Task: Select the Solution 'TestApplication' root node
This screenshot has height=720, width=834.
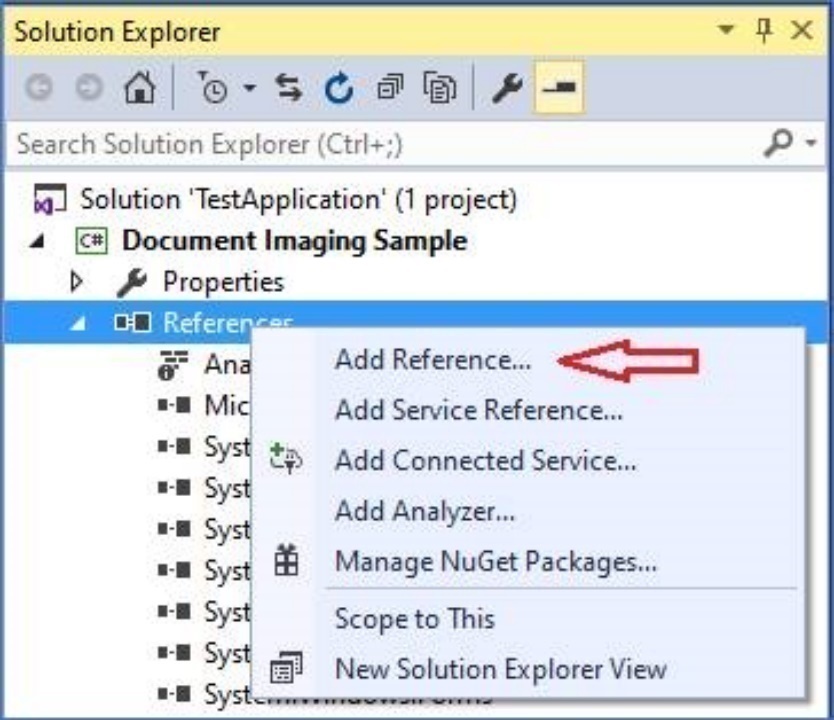Action: 298,199
